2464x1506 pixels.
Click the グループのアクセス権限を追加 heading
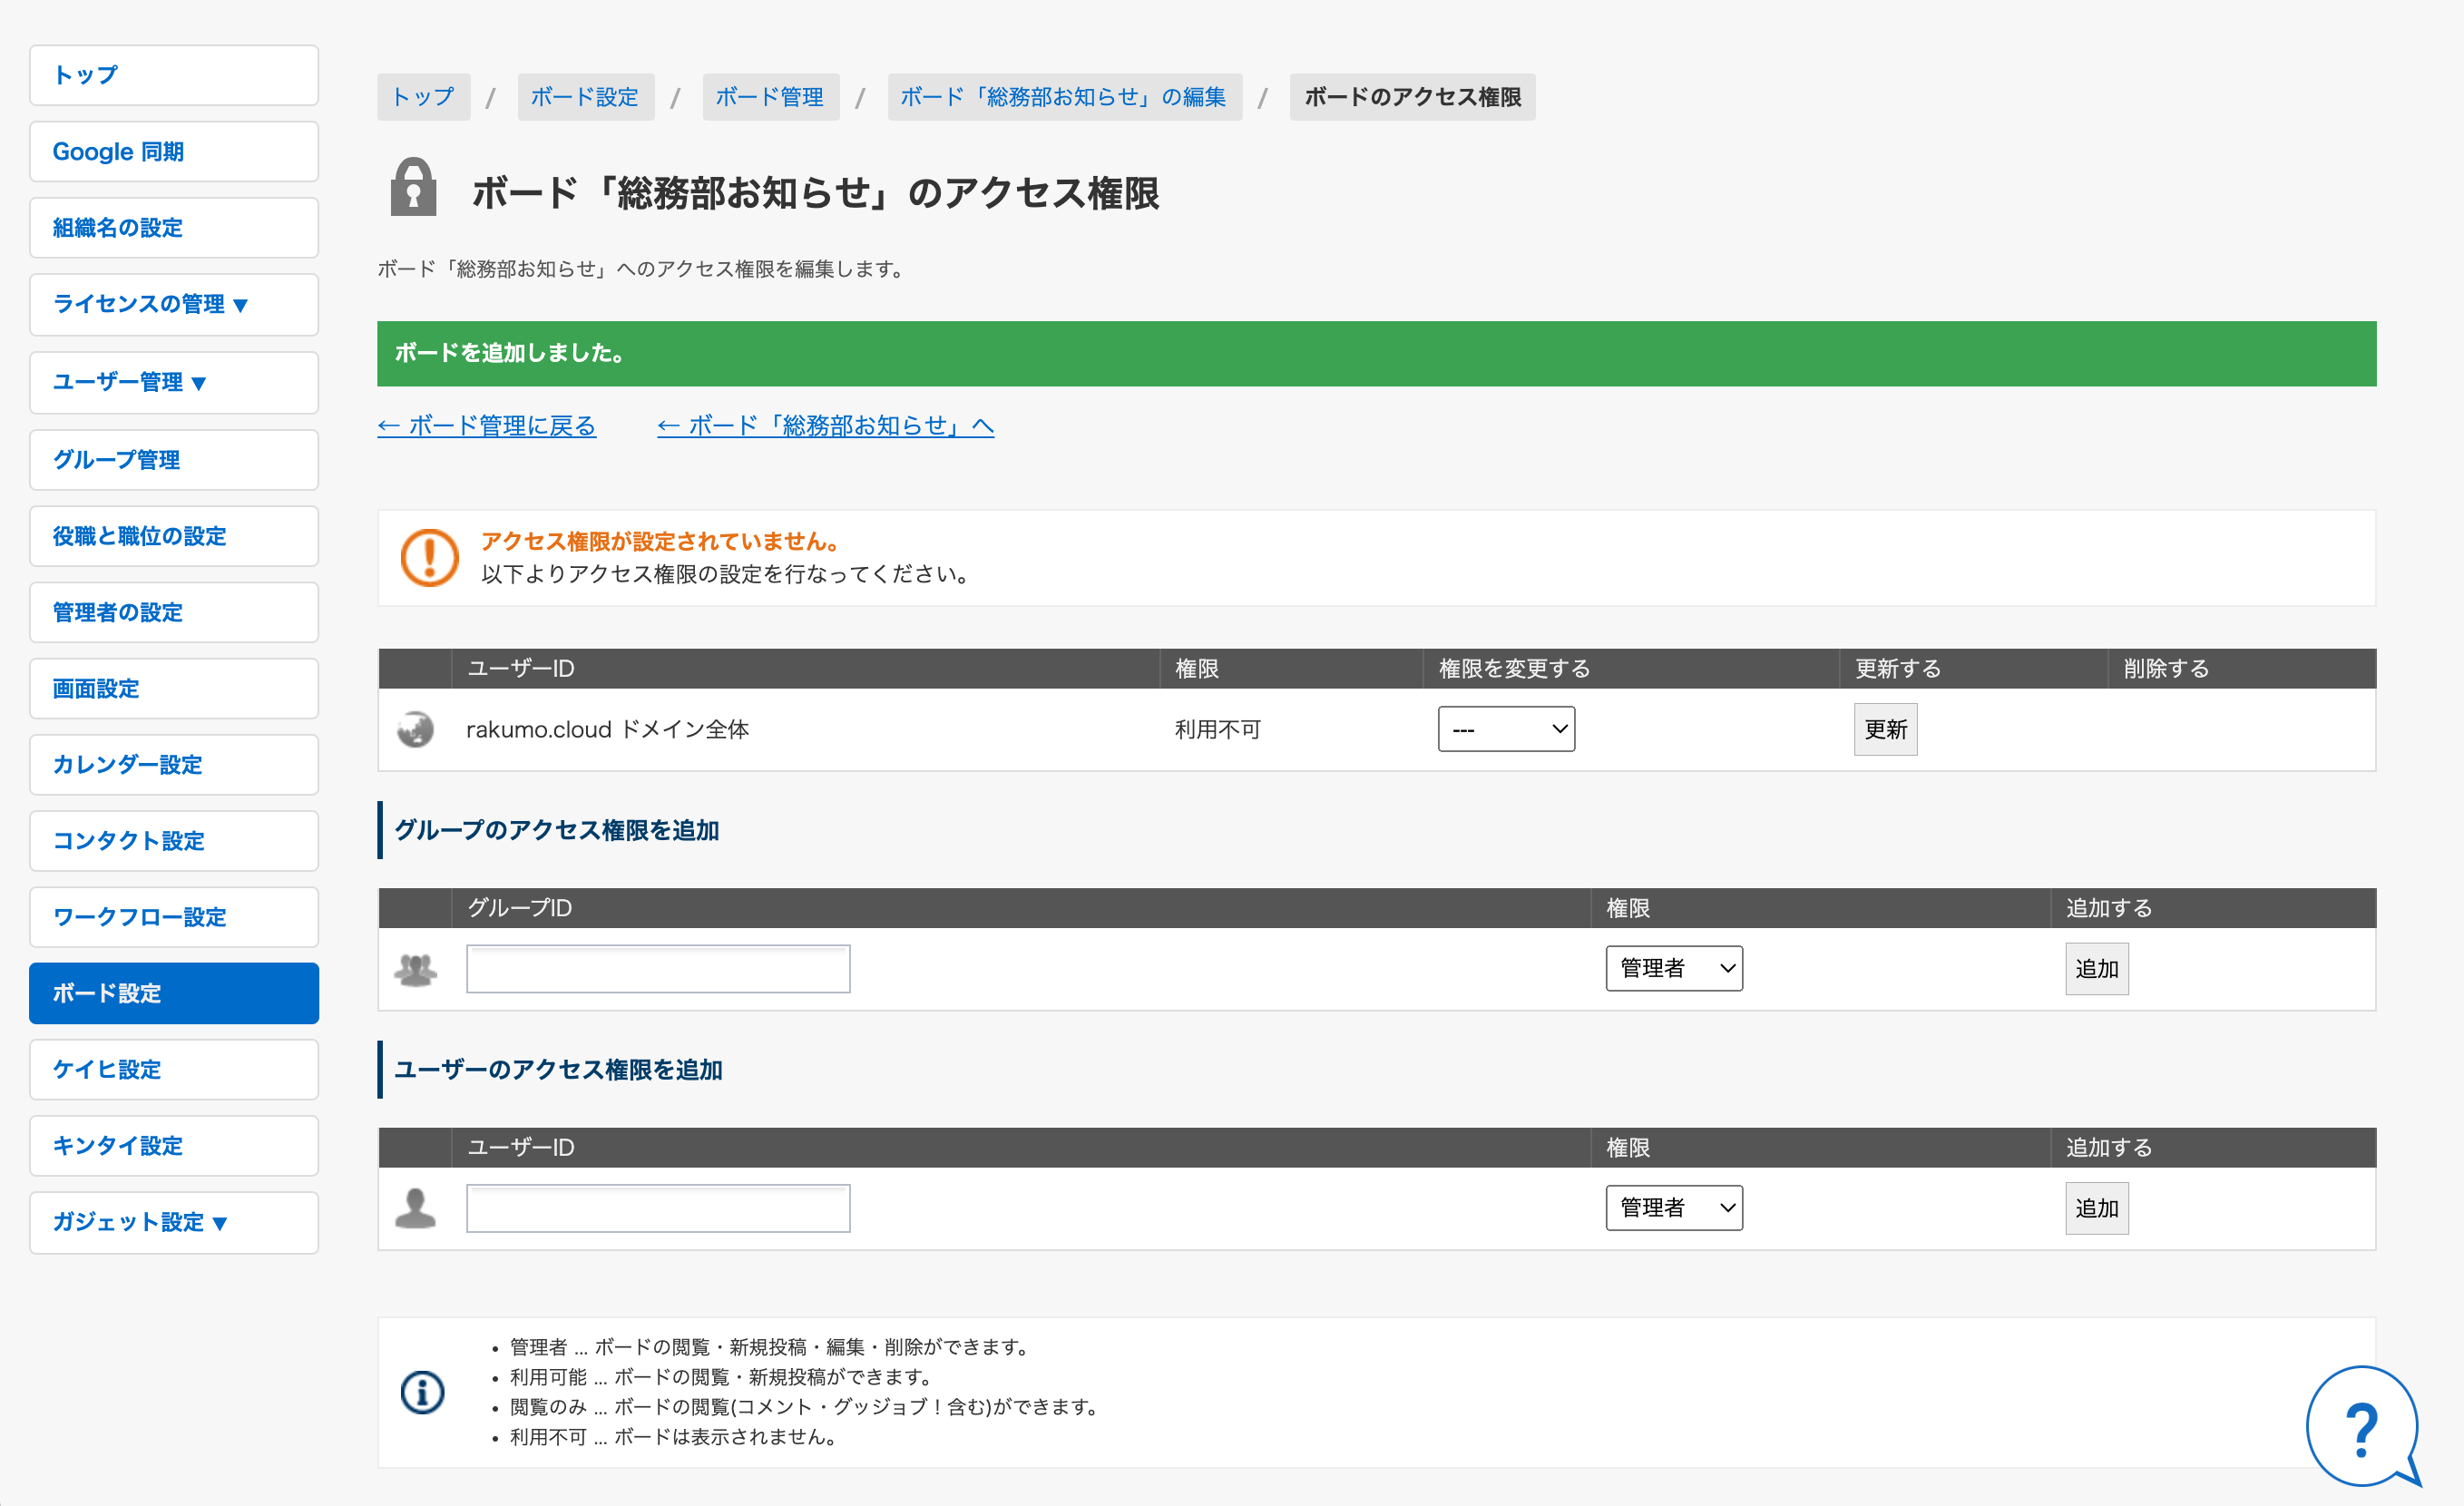pos(557,830)
